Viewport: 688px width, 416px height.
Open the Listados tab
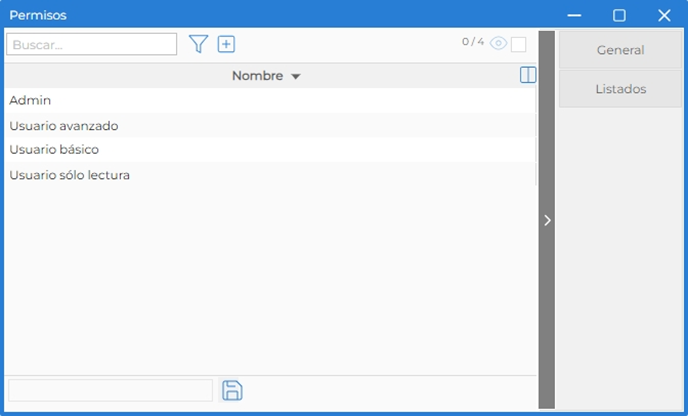(x=620, y=89)
